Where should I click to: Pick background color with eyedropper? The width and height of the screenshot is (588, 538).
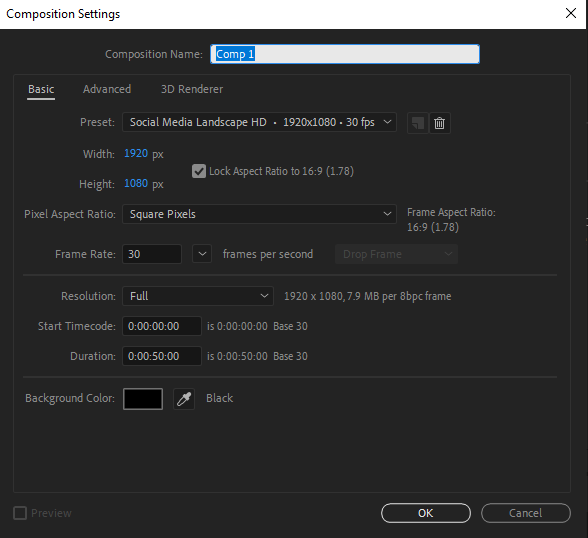click(x=184, y=399)
